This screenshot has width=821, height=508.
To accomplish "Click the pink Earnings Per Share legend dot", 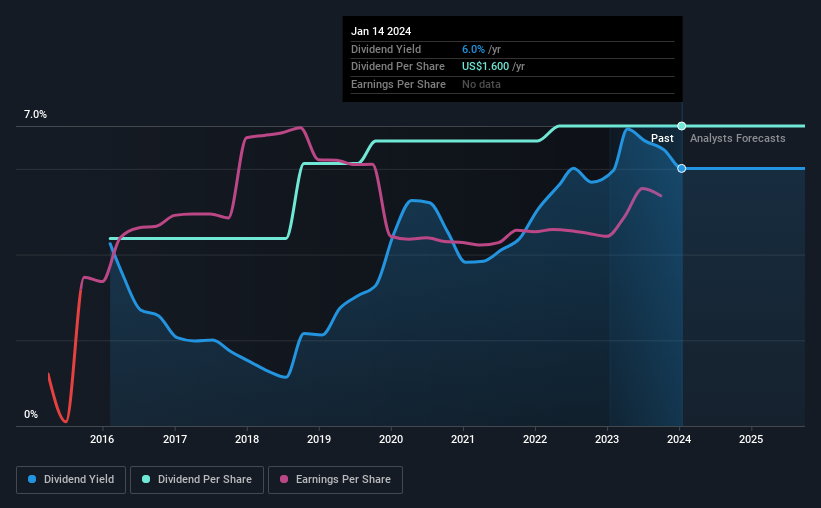I will pyautogui.click(x=284, y=479).
